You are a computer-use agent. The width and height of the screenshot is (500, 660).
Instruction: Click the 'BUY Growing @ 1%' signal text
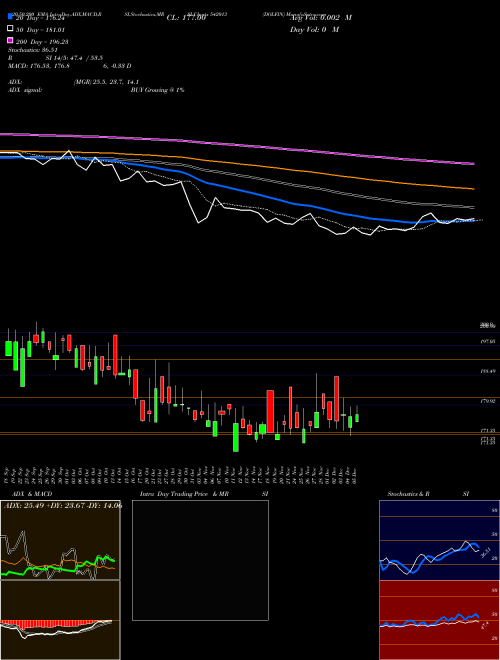click(157, 90)
